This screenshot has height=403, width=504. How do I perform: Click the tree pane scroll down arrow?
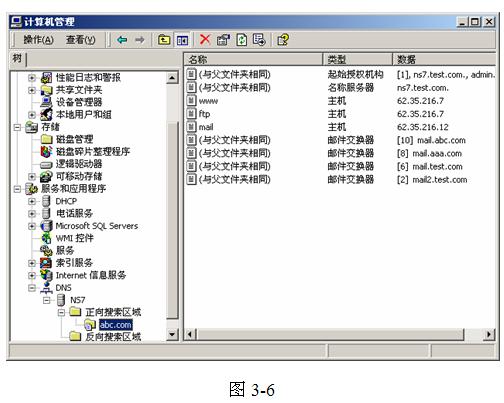point(172,334)
